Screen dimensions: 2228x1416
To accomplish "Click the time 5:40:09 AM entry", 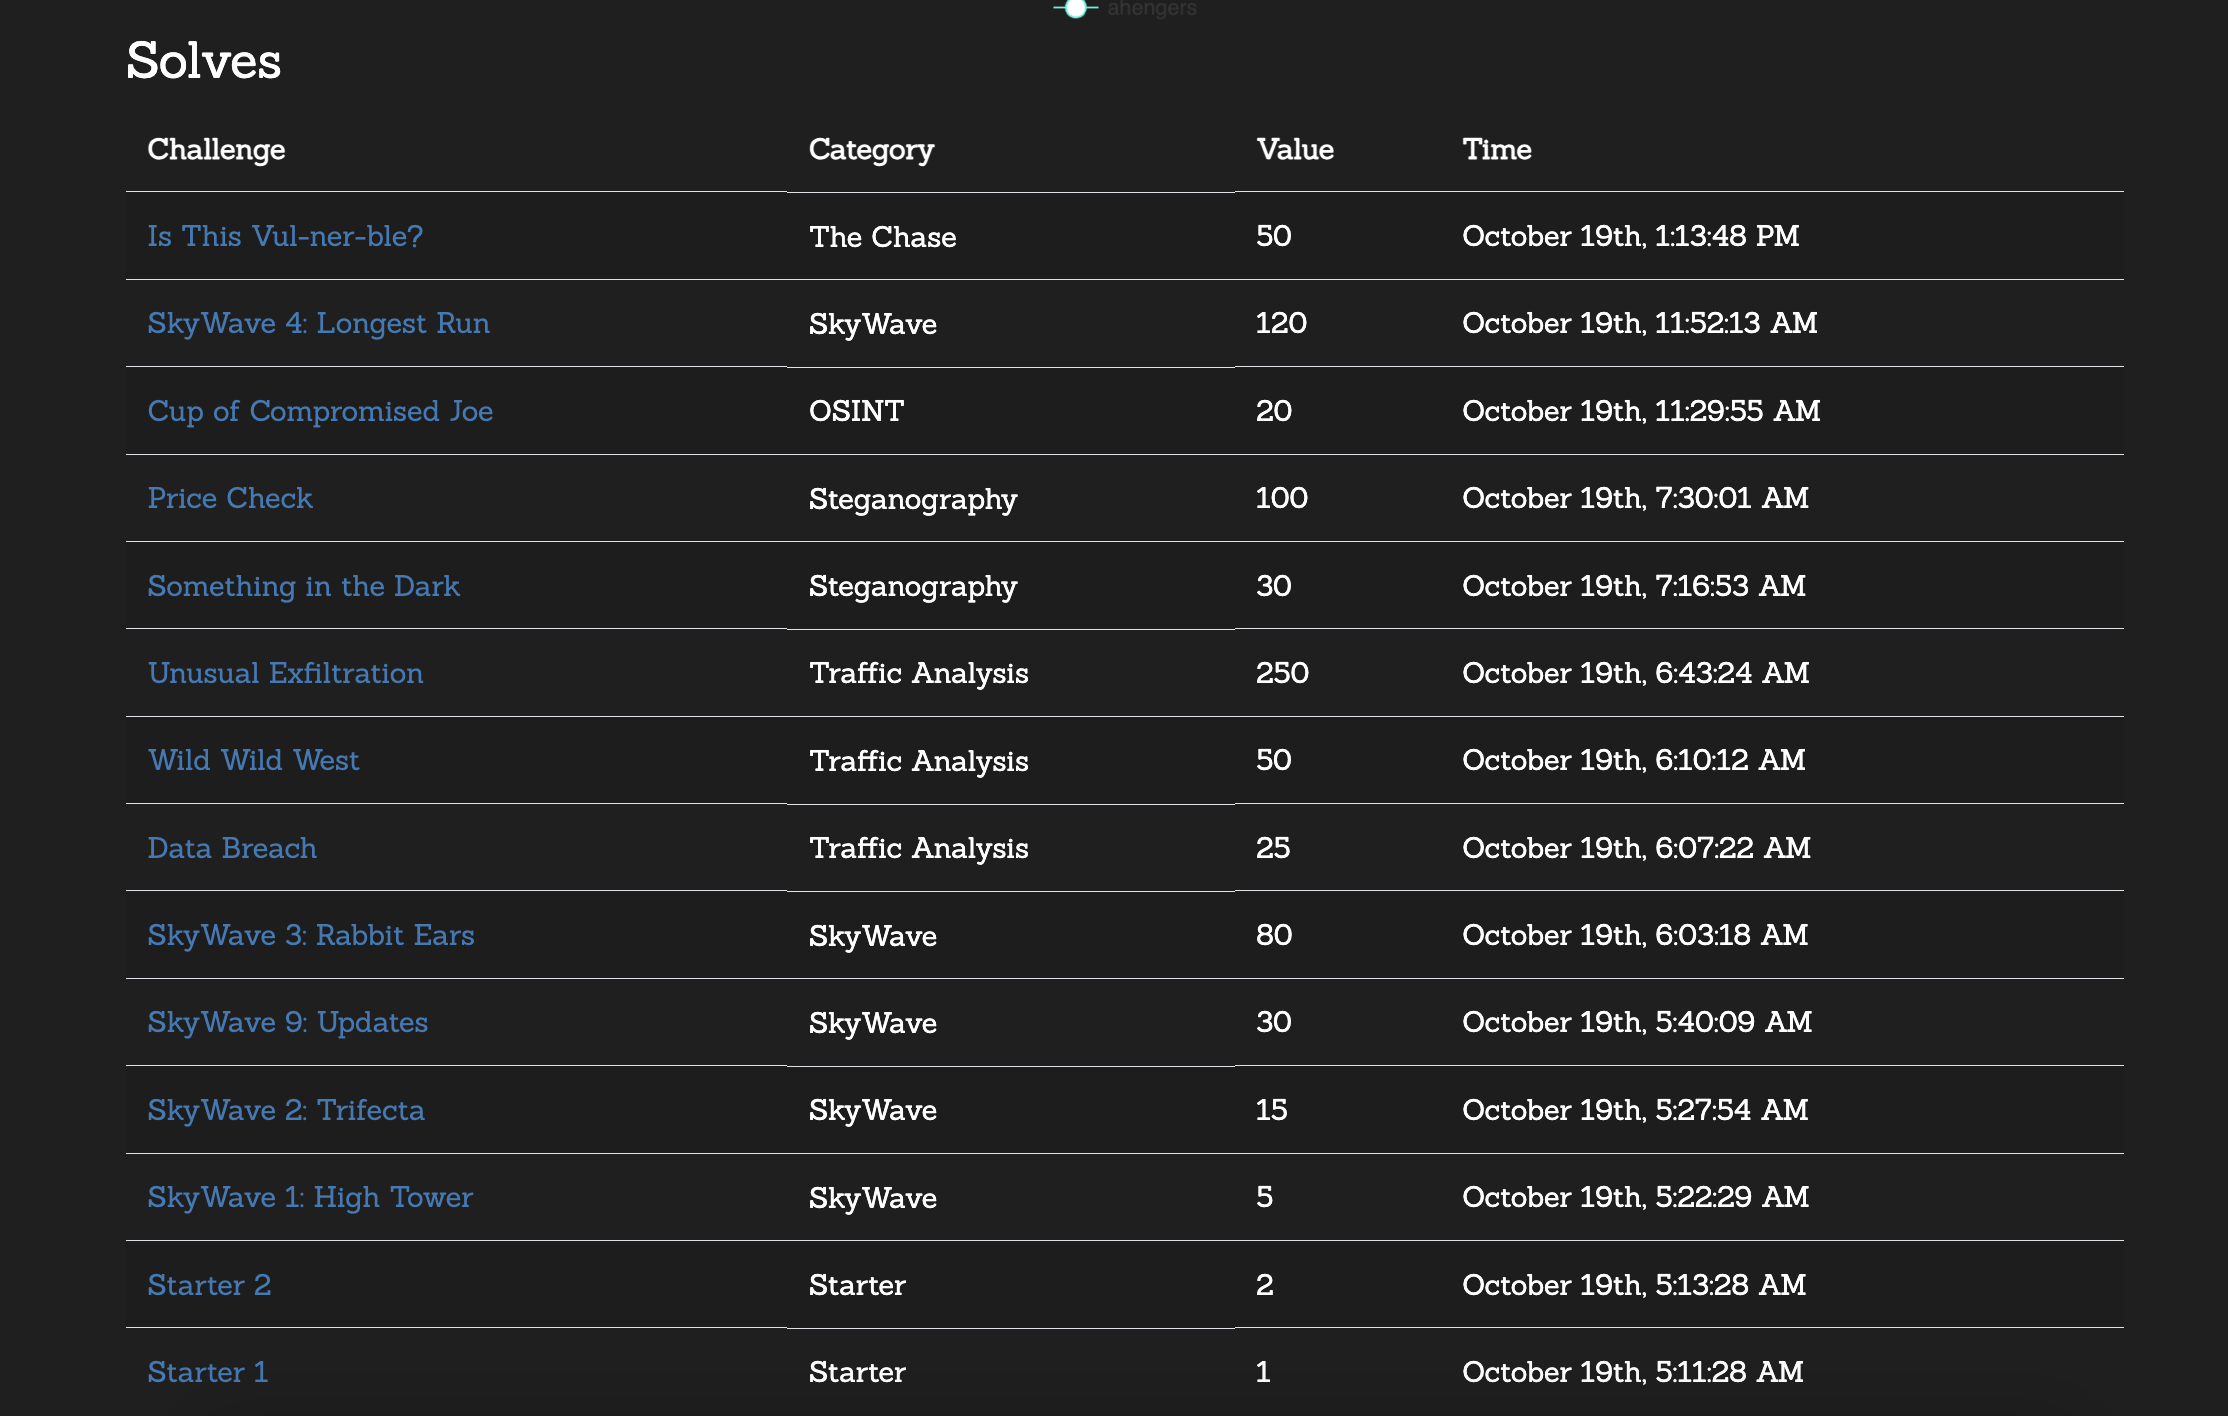I will click(1637, 1022).
